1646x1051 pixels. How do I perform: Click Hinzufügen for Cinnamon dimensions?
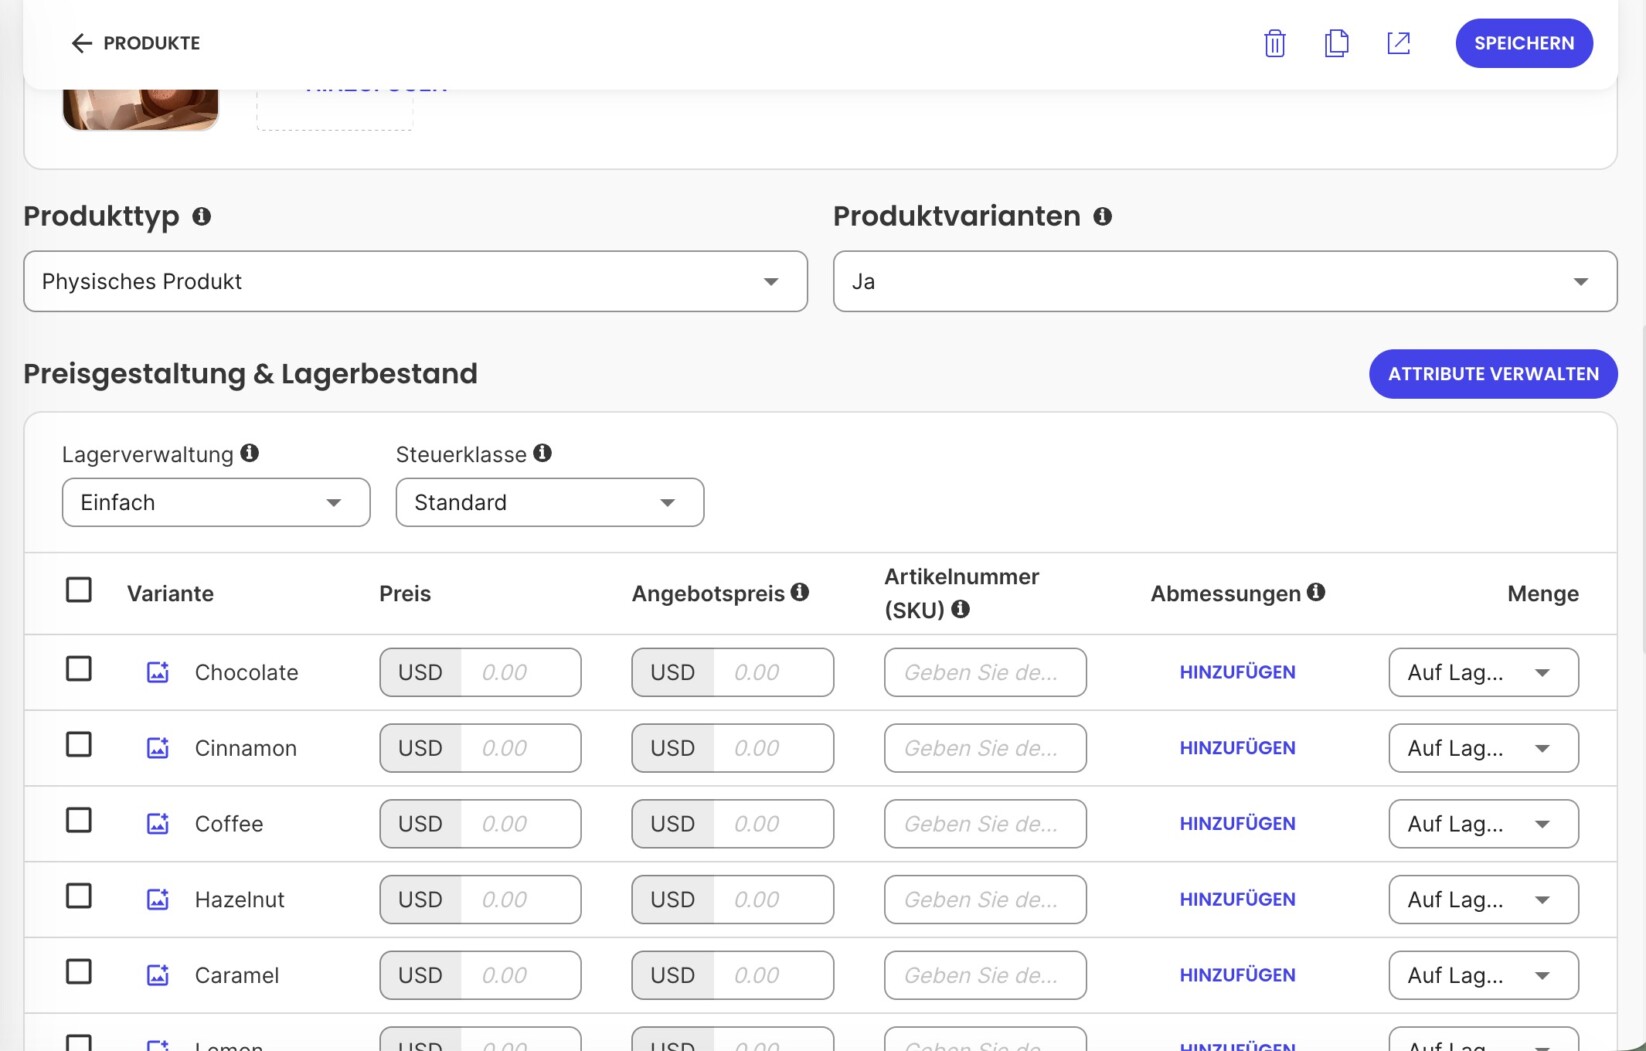[x=1237, y=748]
